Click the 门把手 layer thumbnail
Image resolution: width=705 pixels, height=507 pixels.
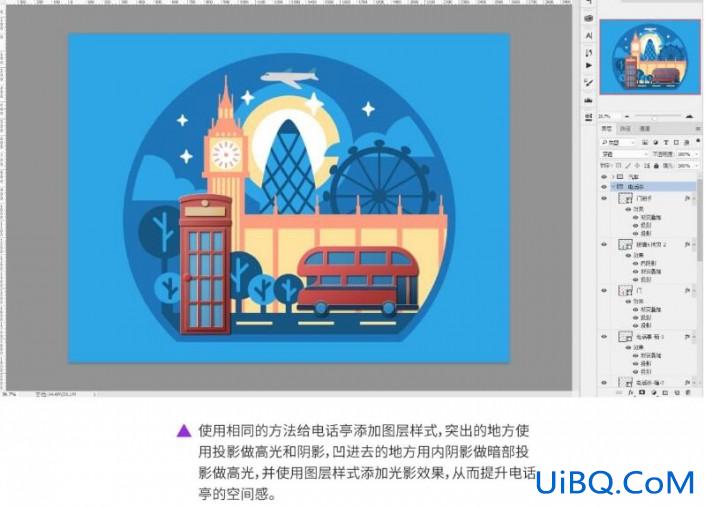625,198
